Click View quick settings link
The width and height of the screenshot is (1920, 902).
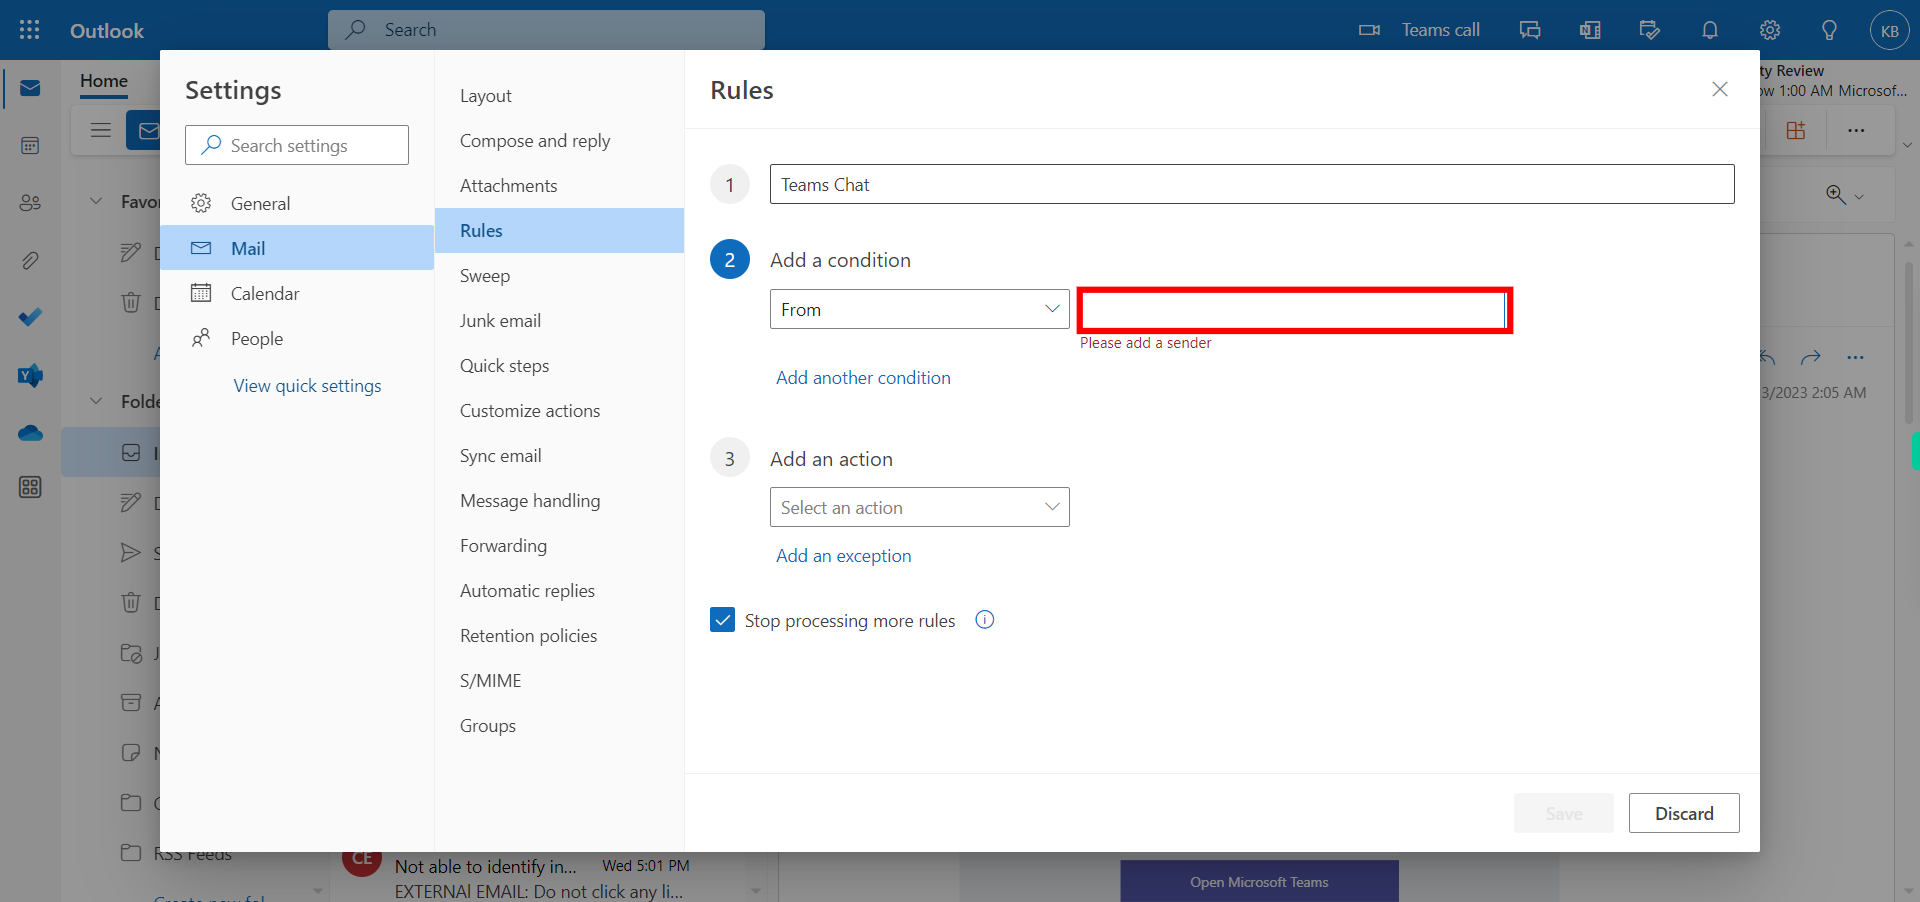[x=307, y=386]
